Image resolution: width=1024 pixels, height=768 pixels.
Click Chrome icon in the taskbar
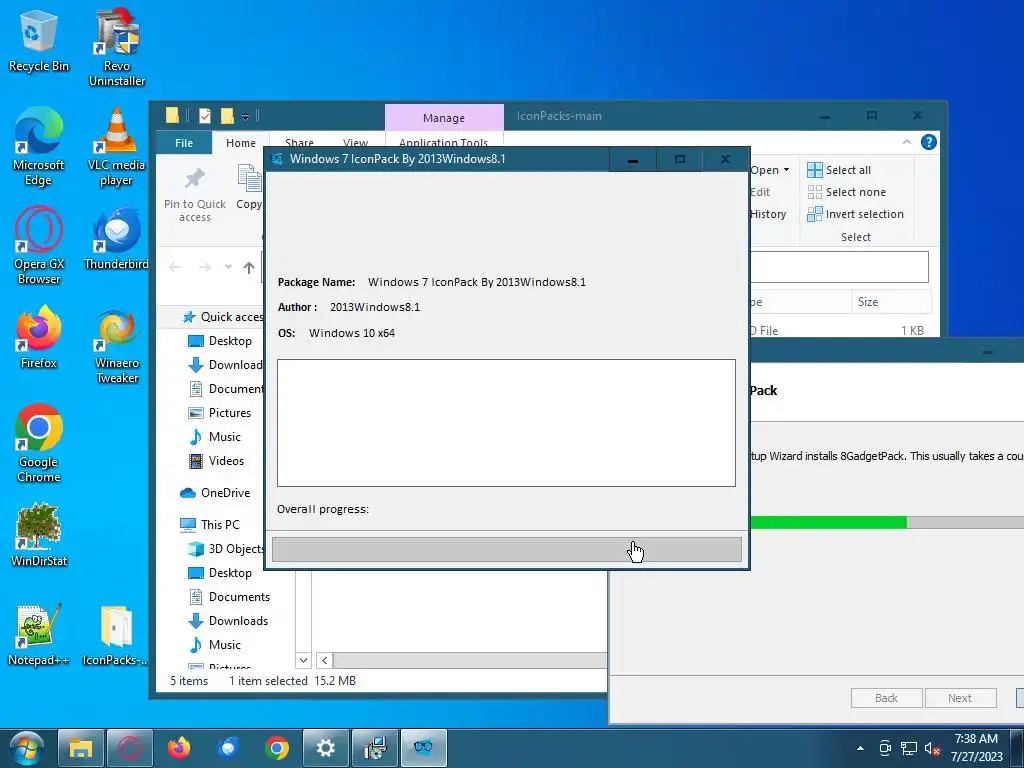(x=277, y=748)
